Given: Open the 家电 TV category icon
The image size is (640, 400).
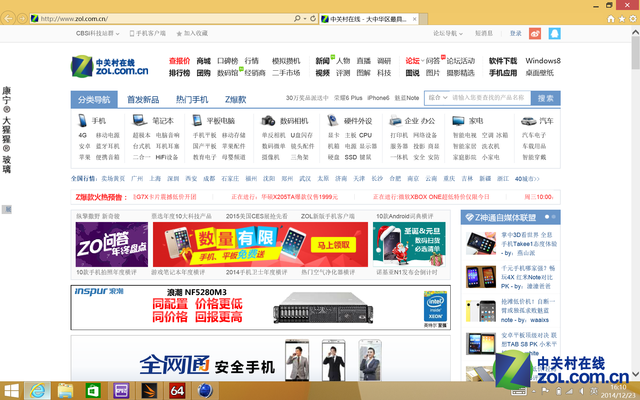Looking at the screenshot, I should tap(458, 121).
